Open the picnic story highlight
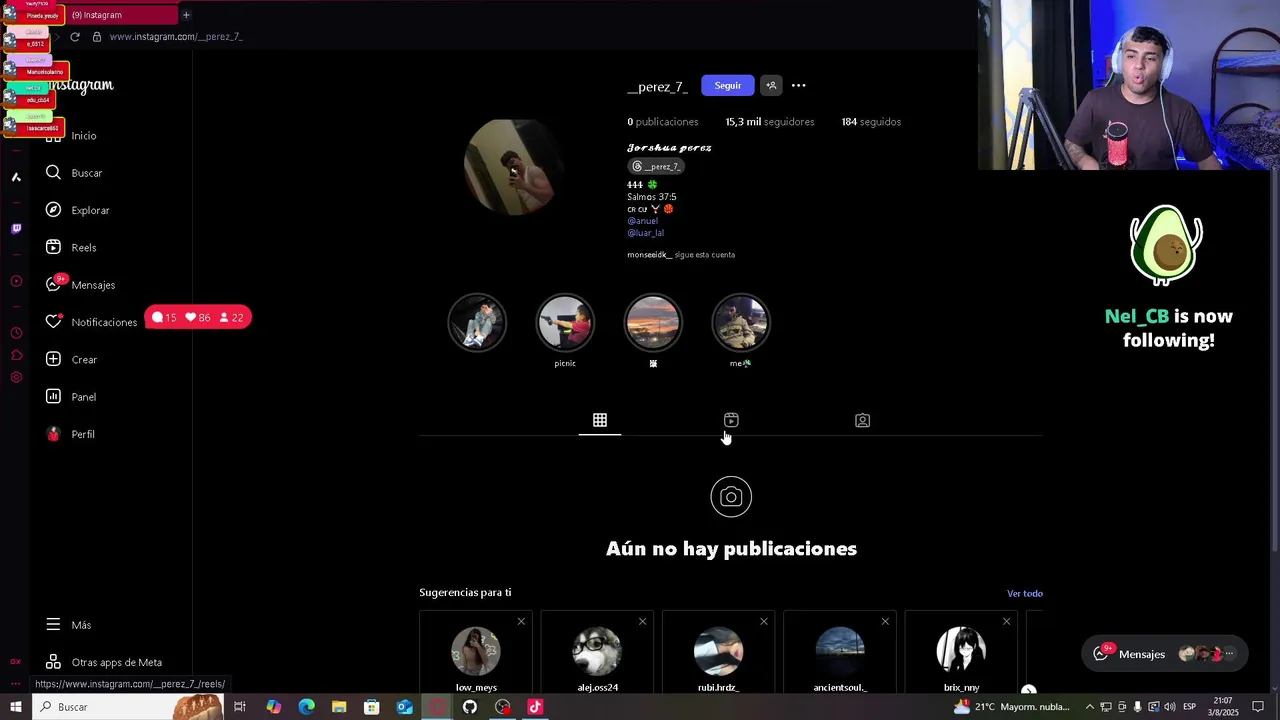Image resolution: width=1280 pixels, height=720 pixels. click(565, 323)
